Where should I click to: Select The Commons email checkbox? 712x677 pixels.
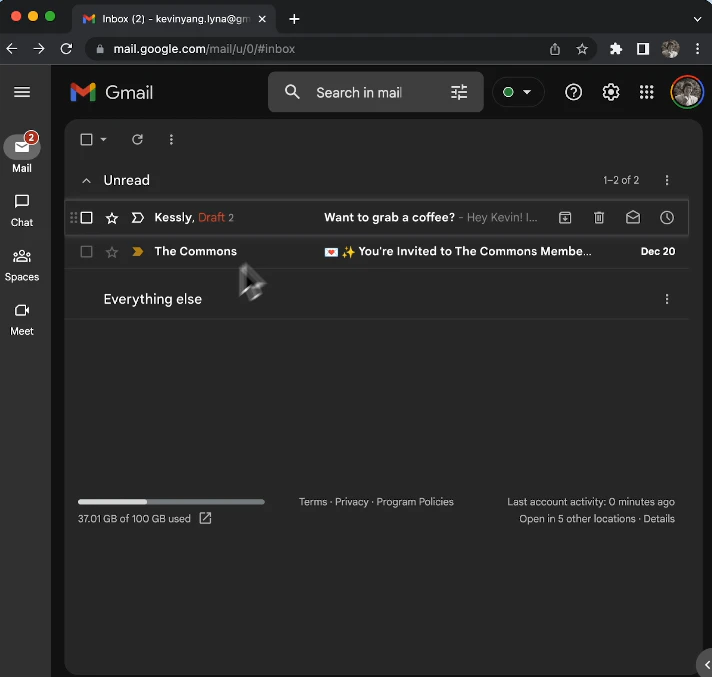point(86,252)
